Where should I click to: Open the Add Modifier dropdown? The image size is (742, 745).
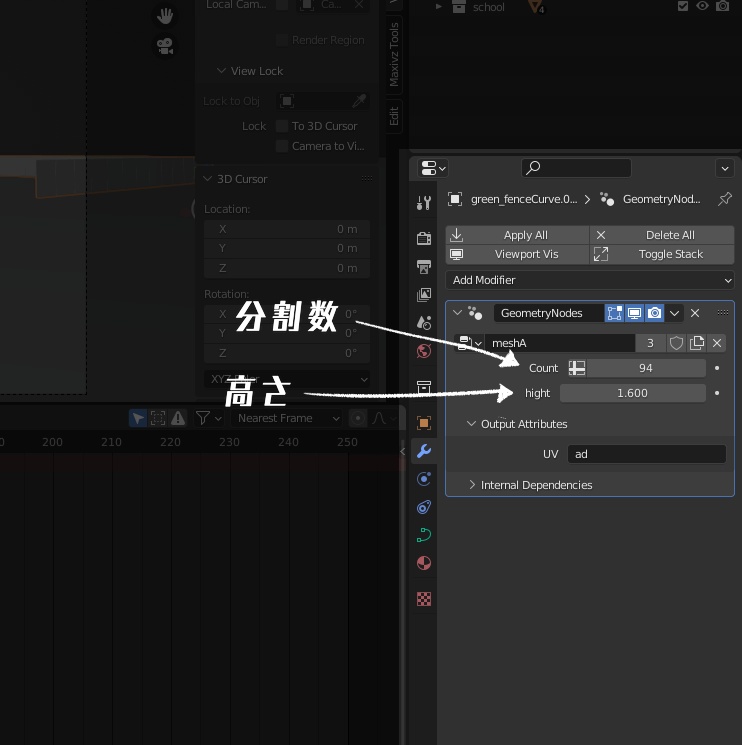[x=590, y=280]
